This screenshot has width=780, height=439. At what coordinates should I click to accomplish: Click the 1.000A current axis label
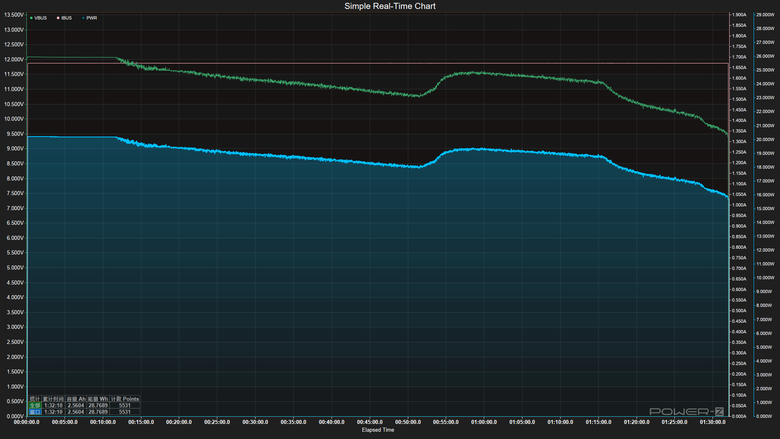click(x=739, y=205)
